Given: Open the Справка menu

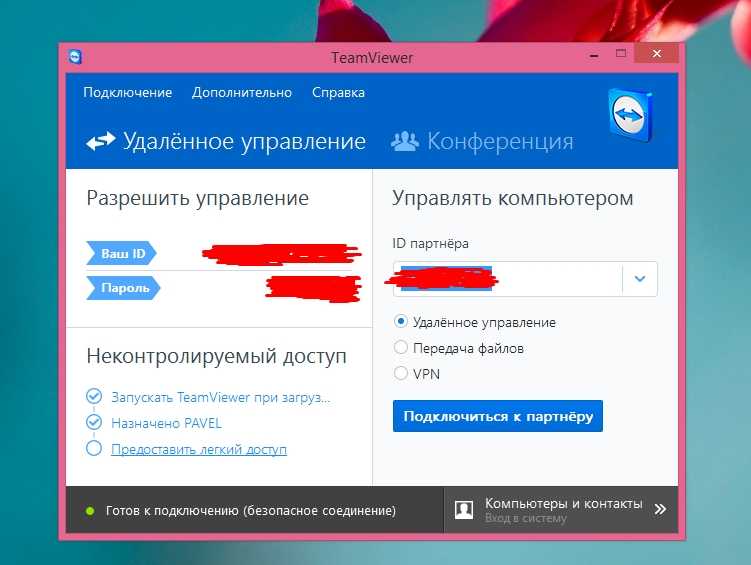Looking at the screenshot, I should [x=338, y=92].
